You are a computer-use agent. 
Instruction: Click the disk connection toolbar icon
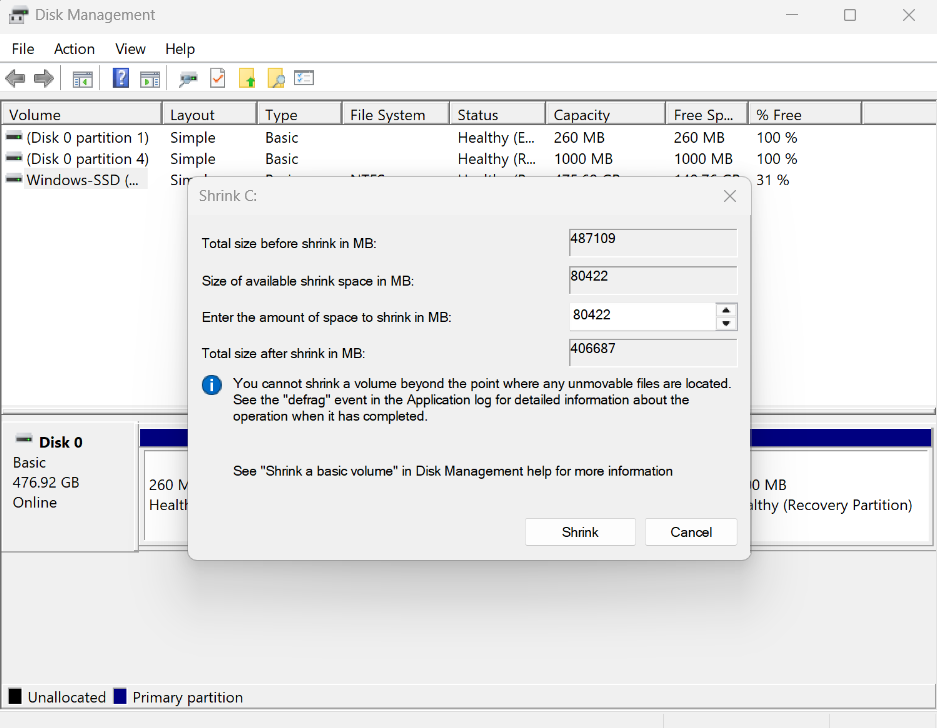188,78
